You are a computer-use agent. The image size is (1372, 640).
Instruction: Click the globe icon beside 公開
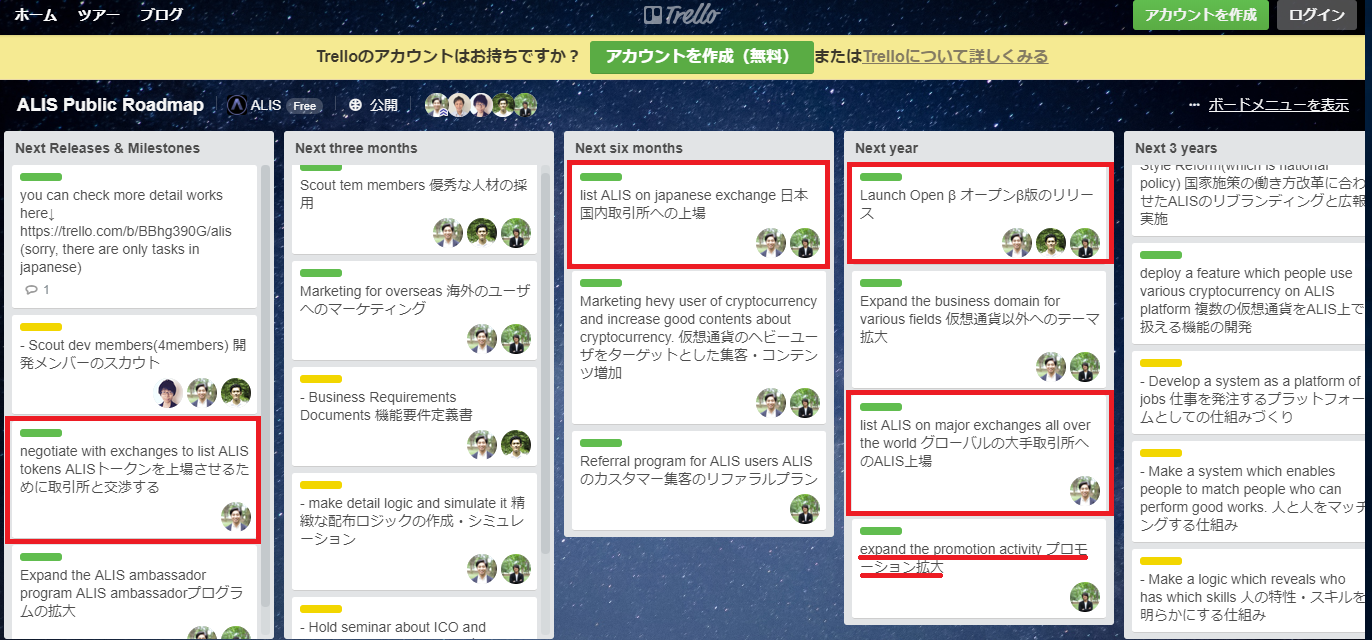355,105
